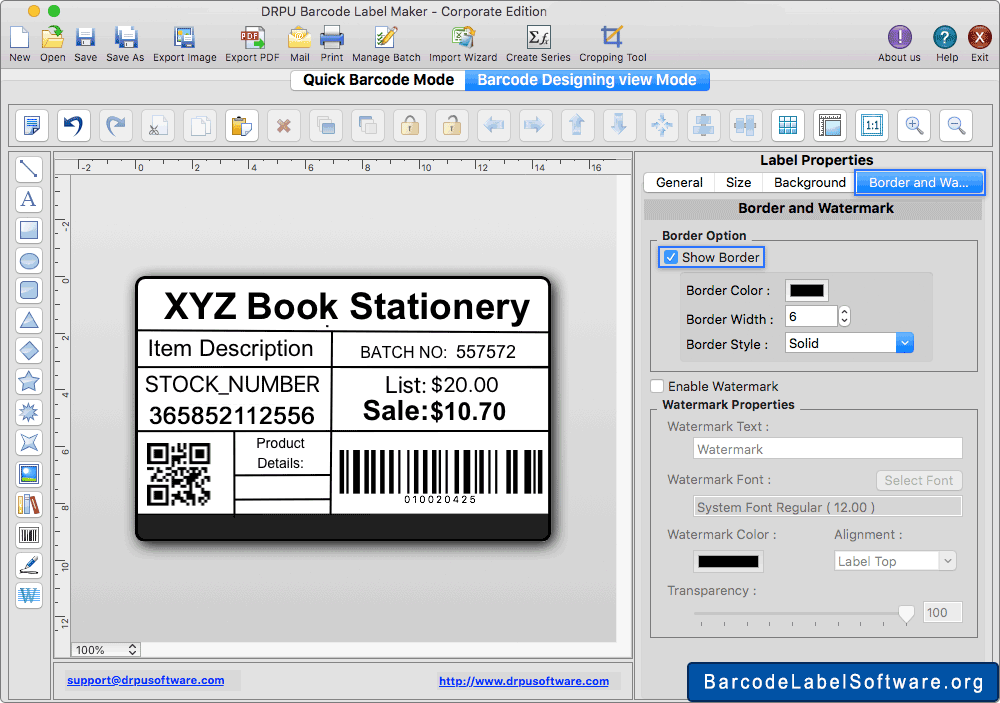Select the Rectangle tool
1000x703 pixels.
pyautogui.click(x=29, y=230)
